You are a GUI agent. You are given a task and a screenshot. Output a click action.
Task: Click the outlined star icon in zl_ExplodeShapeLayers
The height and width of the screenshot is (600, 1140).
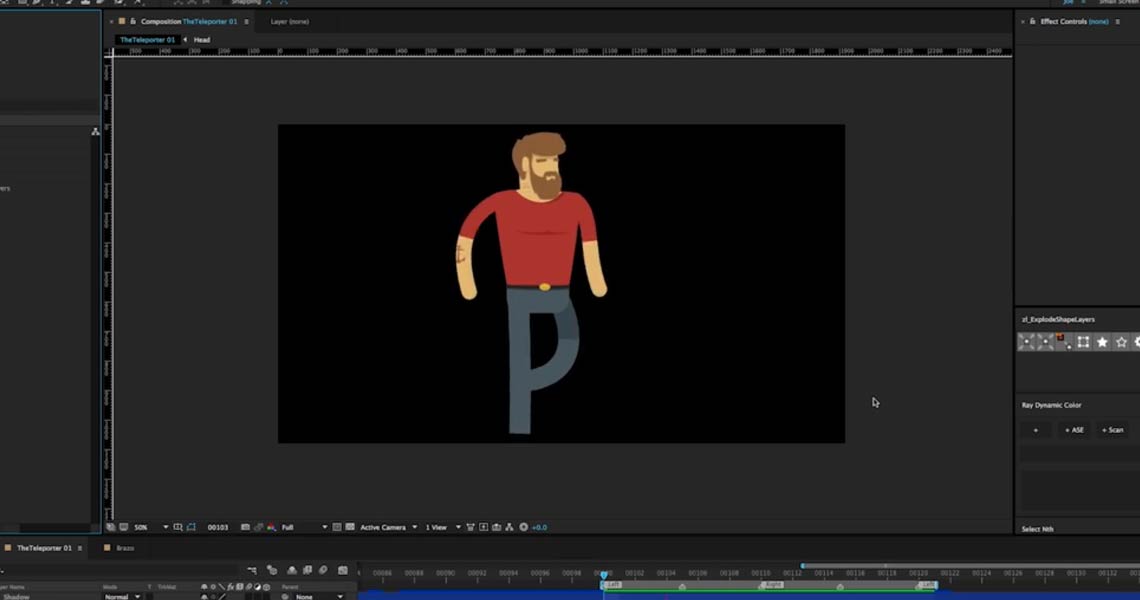pyautogui.click(x=1121, y=342)
